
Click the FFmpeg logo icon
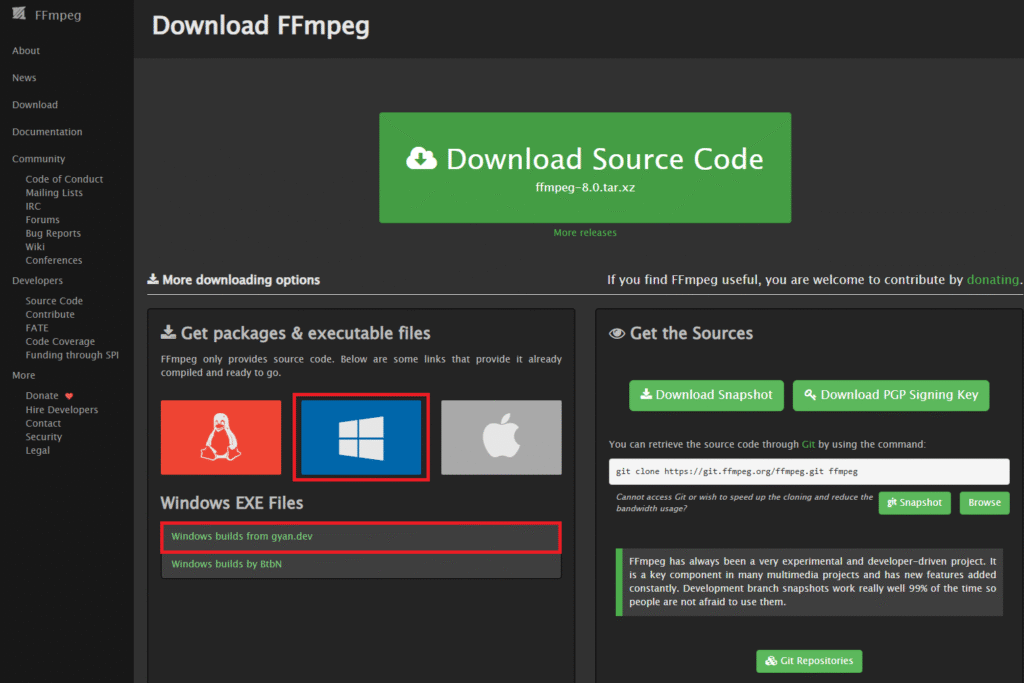point(19,14)
